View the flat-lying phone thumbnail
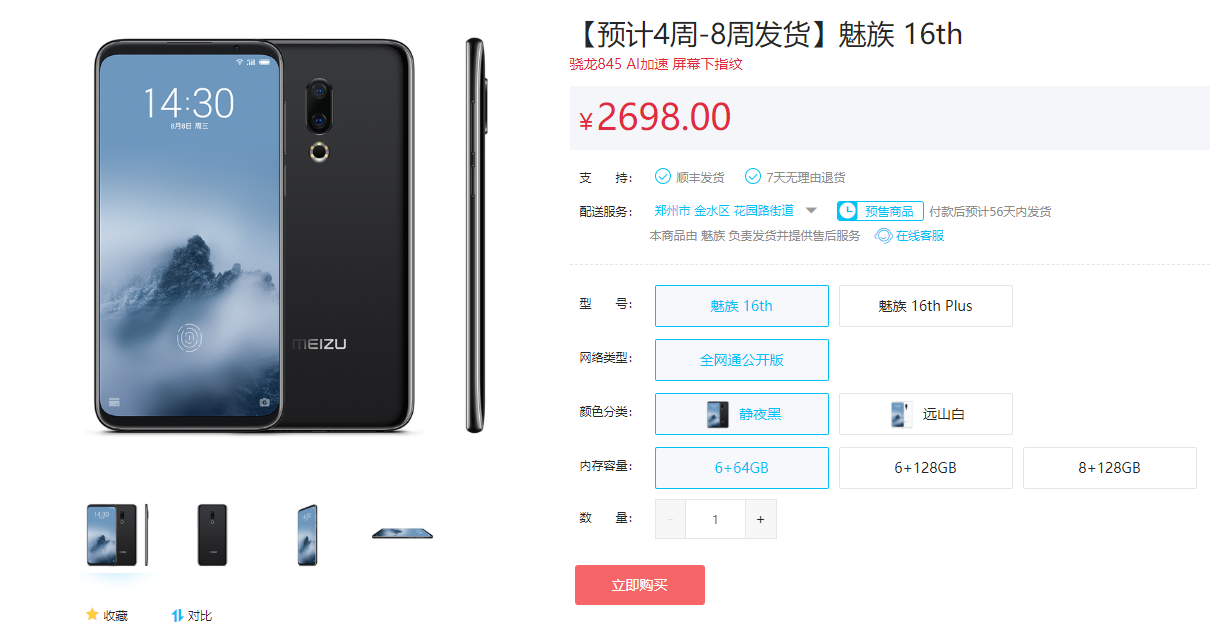 [x=402, y=533]
